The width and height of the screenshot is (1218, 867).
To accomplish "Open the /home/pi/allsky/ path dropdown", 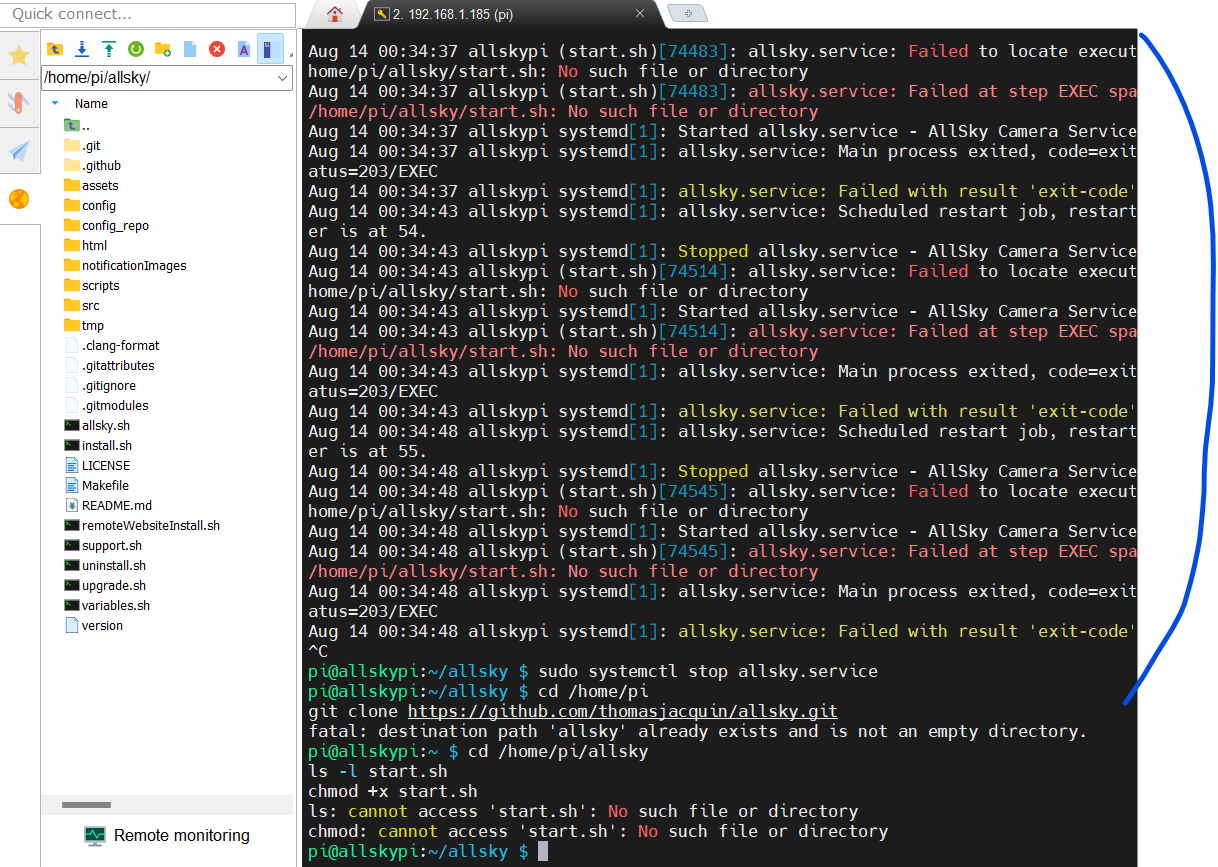I will (x=282, y=78).
